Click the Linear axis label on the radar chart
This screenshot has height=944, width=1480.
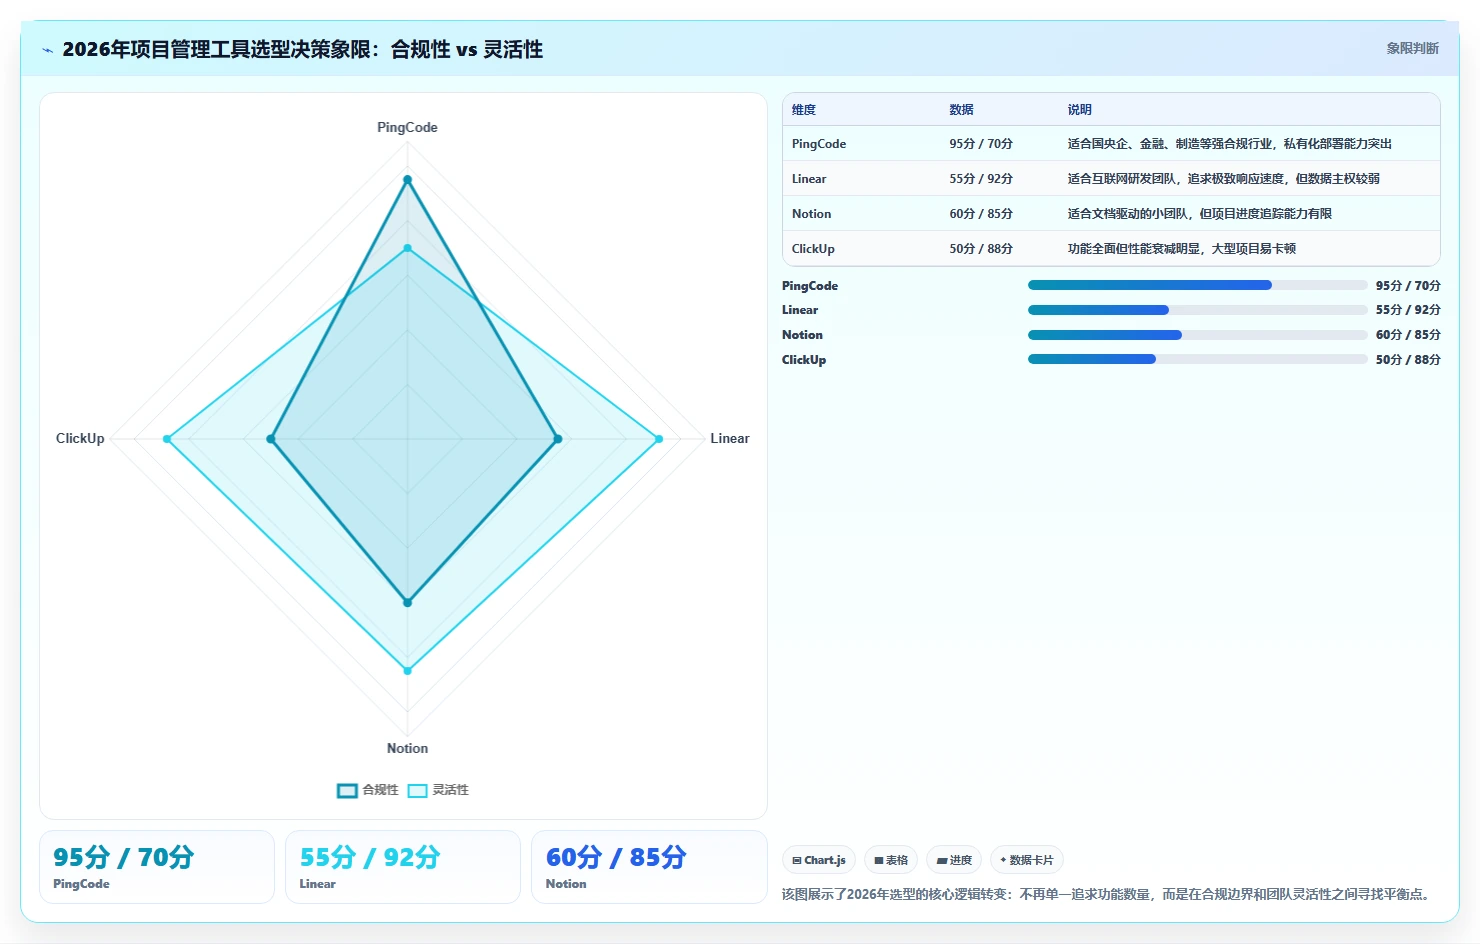pyautogui.click(x=730, y=438)
